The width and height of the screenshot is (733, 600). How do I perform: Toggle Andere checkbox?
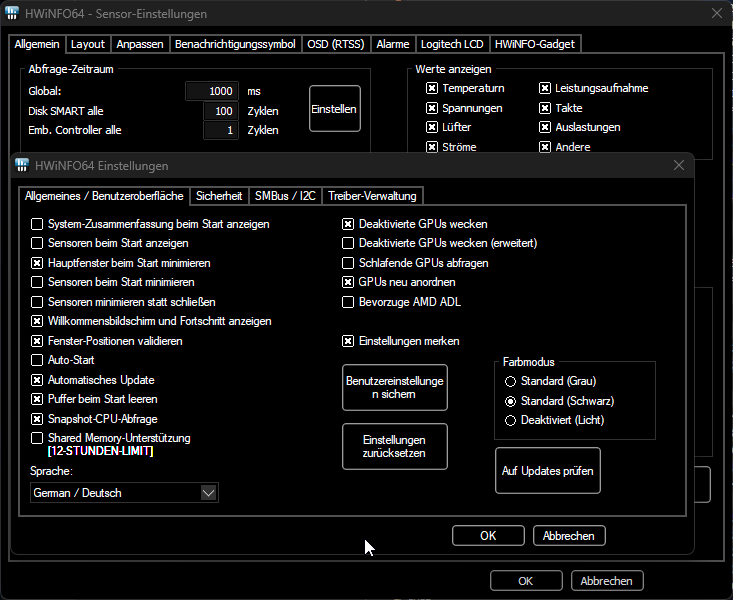coord(545,147)
